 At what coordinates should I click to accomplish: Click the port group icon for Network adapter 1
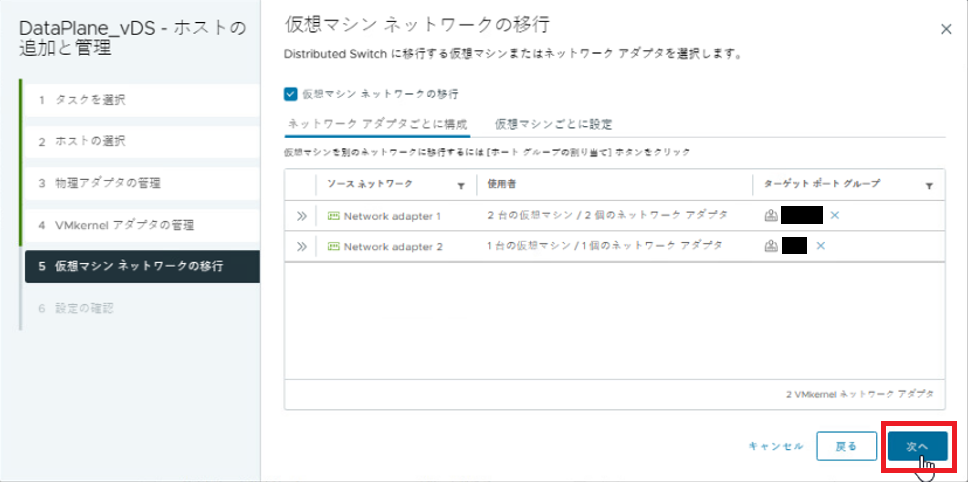coord(771,215)
